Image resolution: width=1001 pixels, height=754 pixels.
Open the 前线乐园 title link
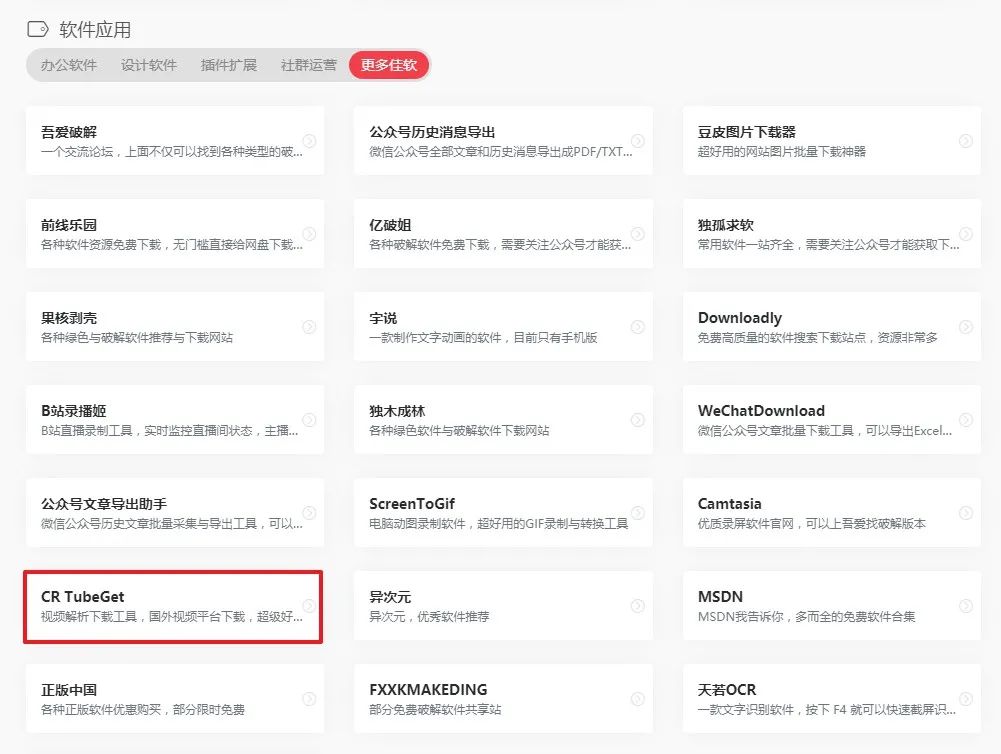(69, 225)
